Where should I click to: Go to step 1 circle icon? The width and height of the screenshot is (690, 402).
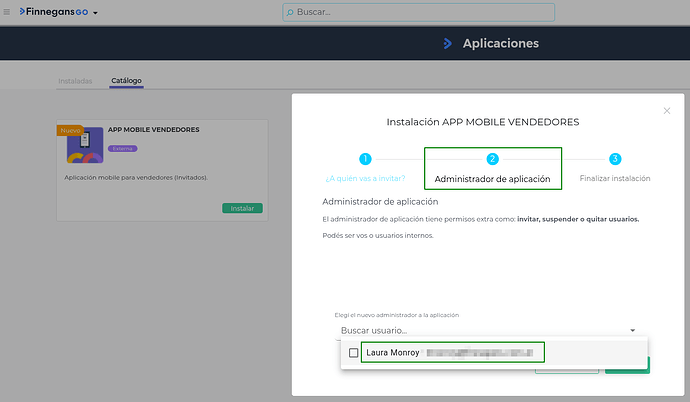click(365, 159)
